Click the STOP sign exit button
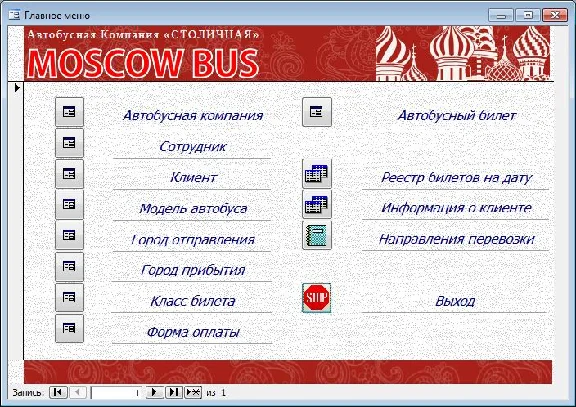The width and height of the screenshot is (576, 407). click(317, 298)
